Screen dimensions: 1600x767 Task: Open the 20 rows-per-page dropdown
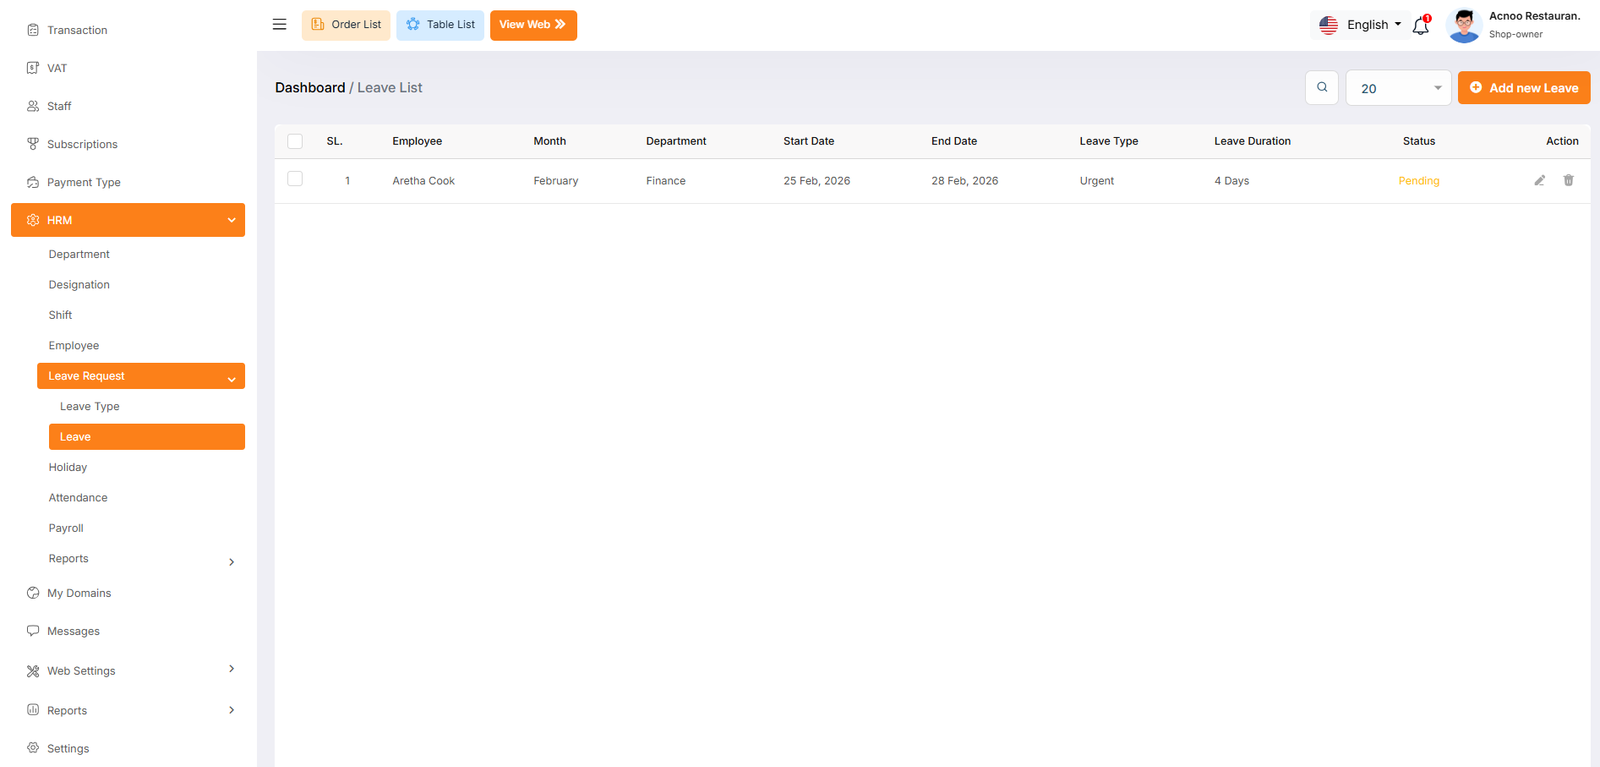pyautogui.click(x=1397, y=88)
